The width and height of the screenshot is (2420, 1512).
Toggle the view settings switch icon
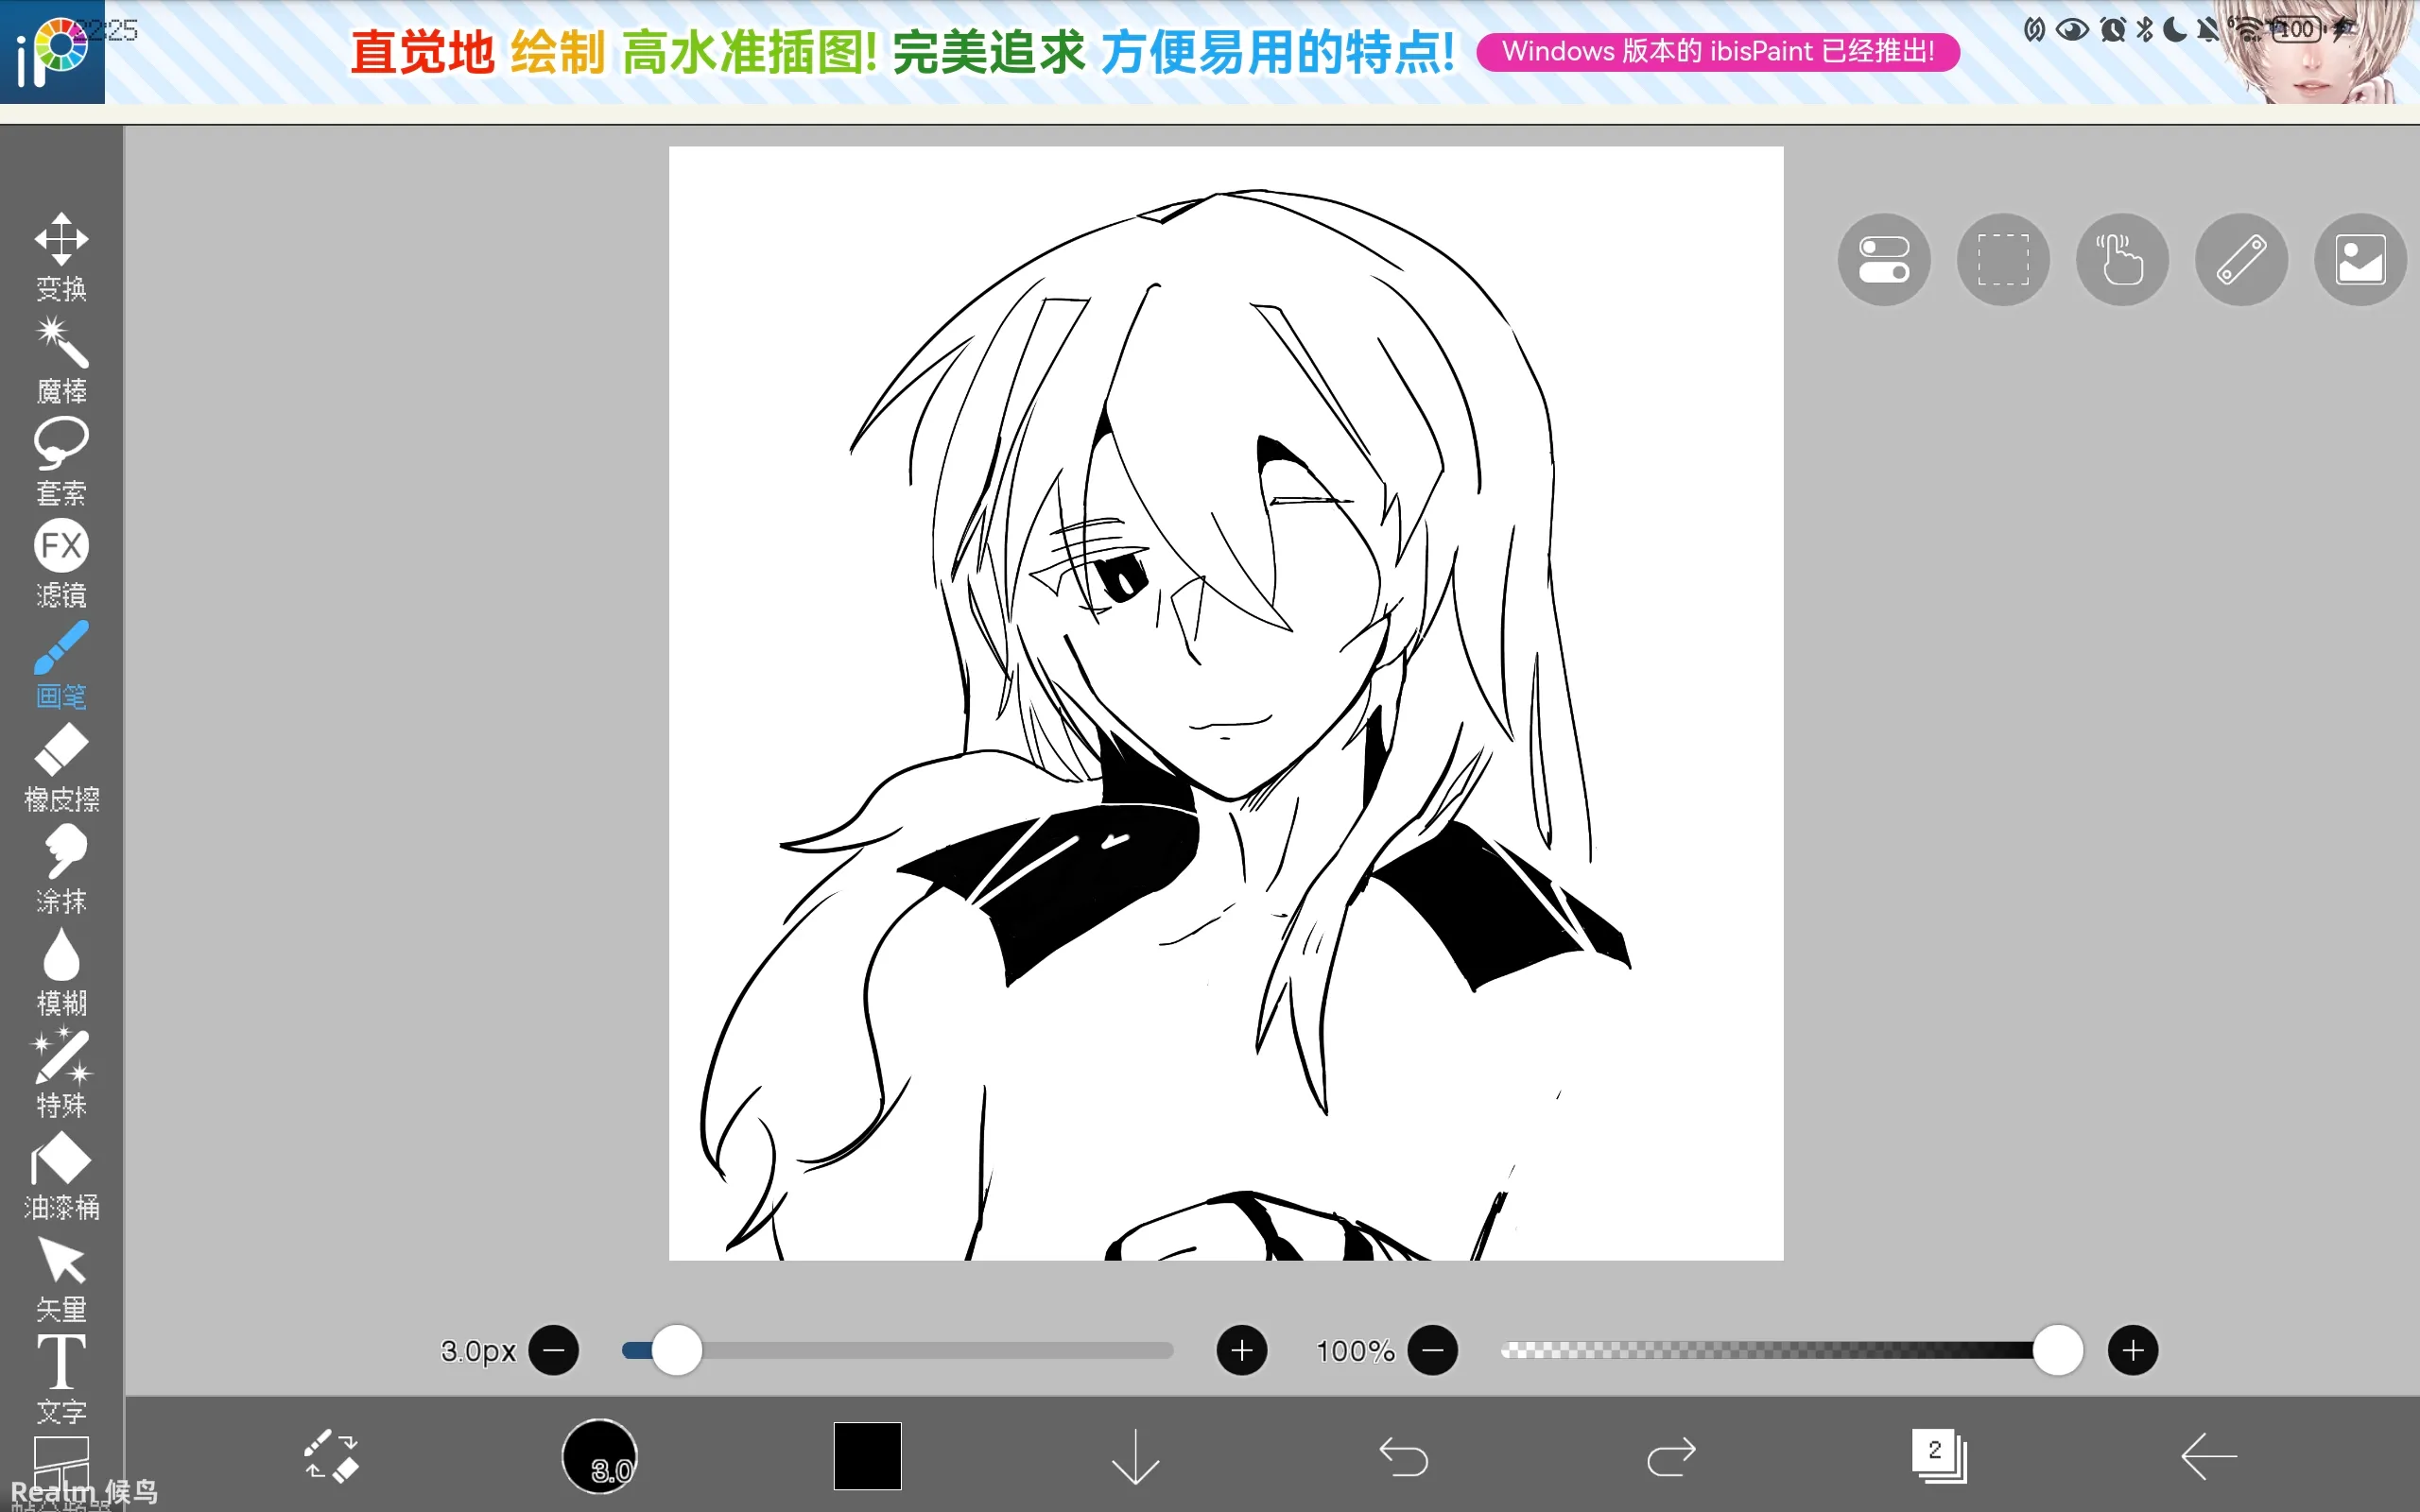(1883, 260)
